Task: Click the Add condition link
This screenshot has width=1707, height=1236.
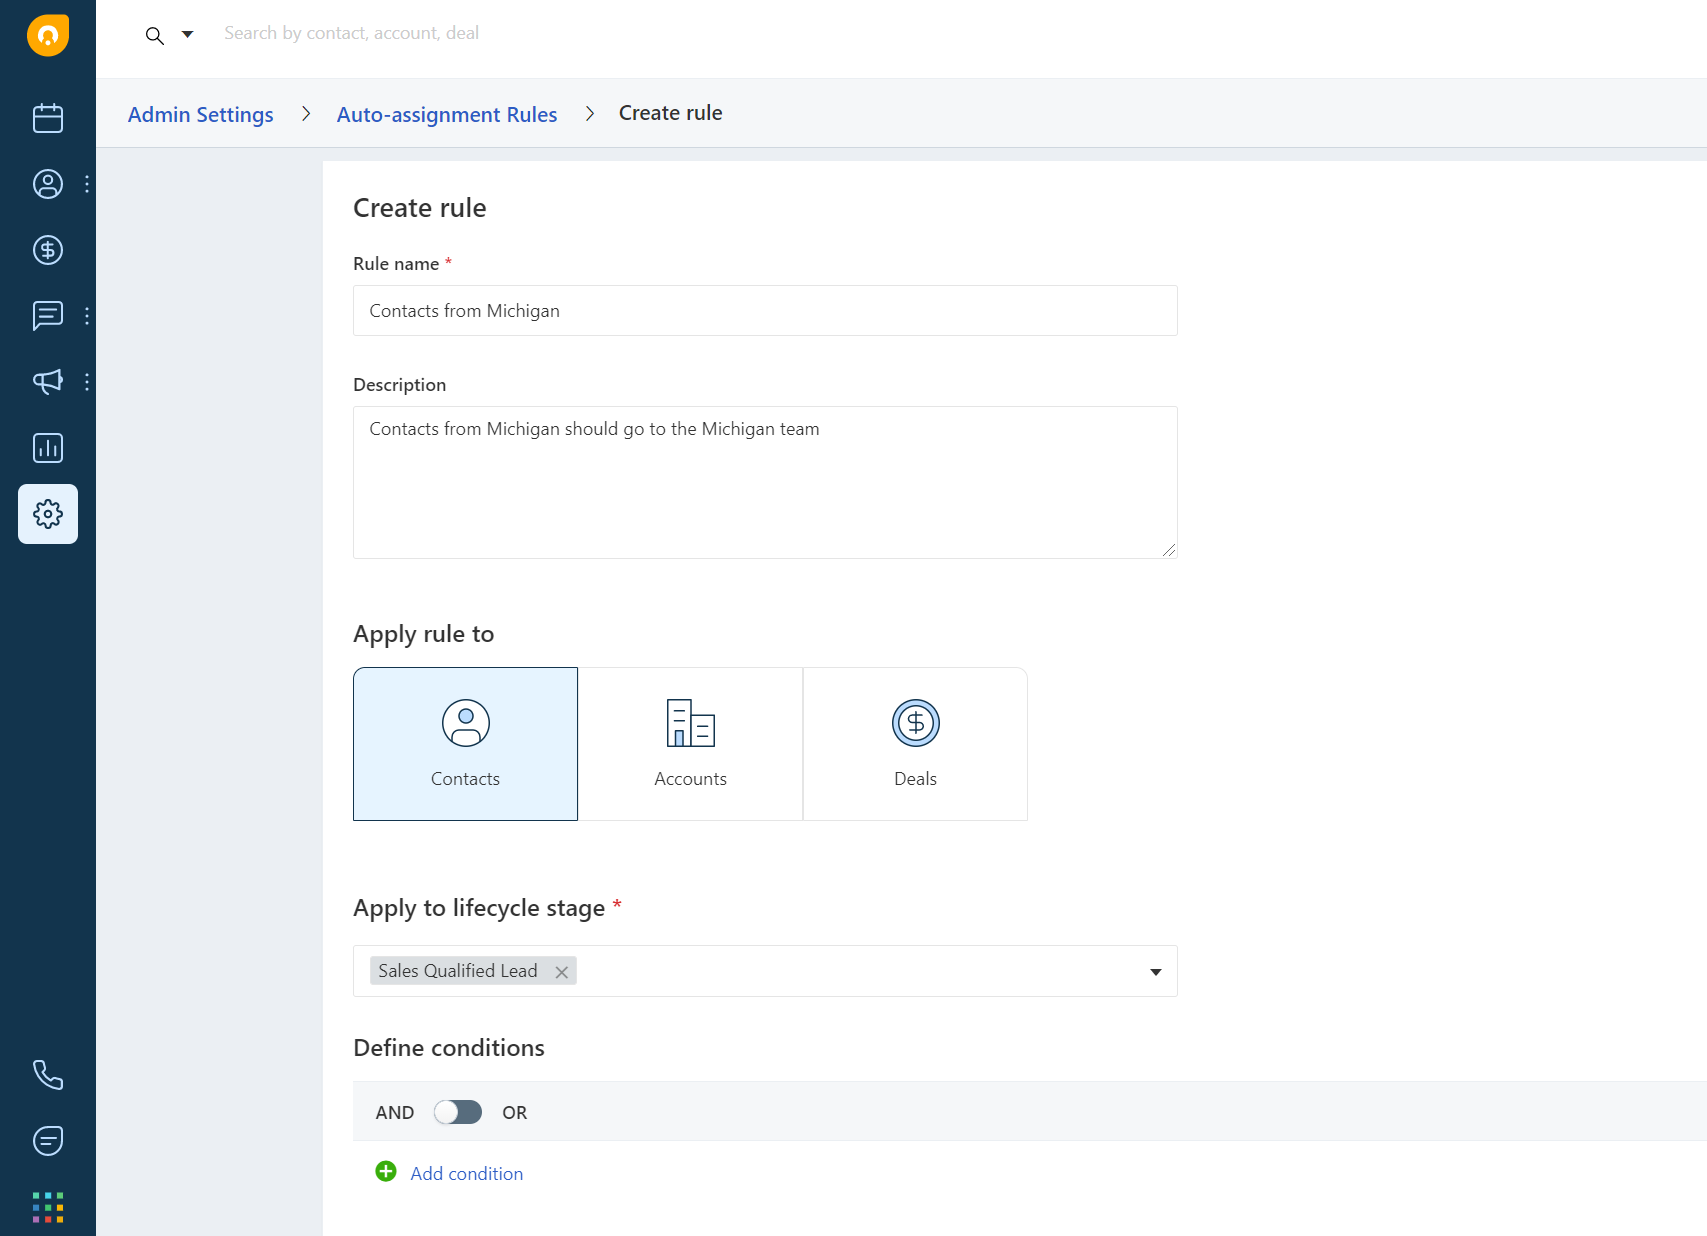Action: point(466,1173)
